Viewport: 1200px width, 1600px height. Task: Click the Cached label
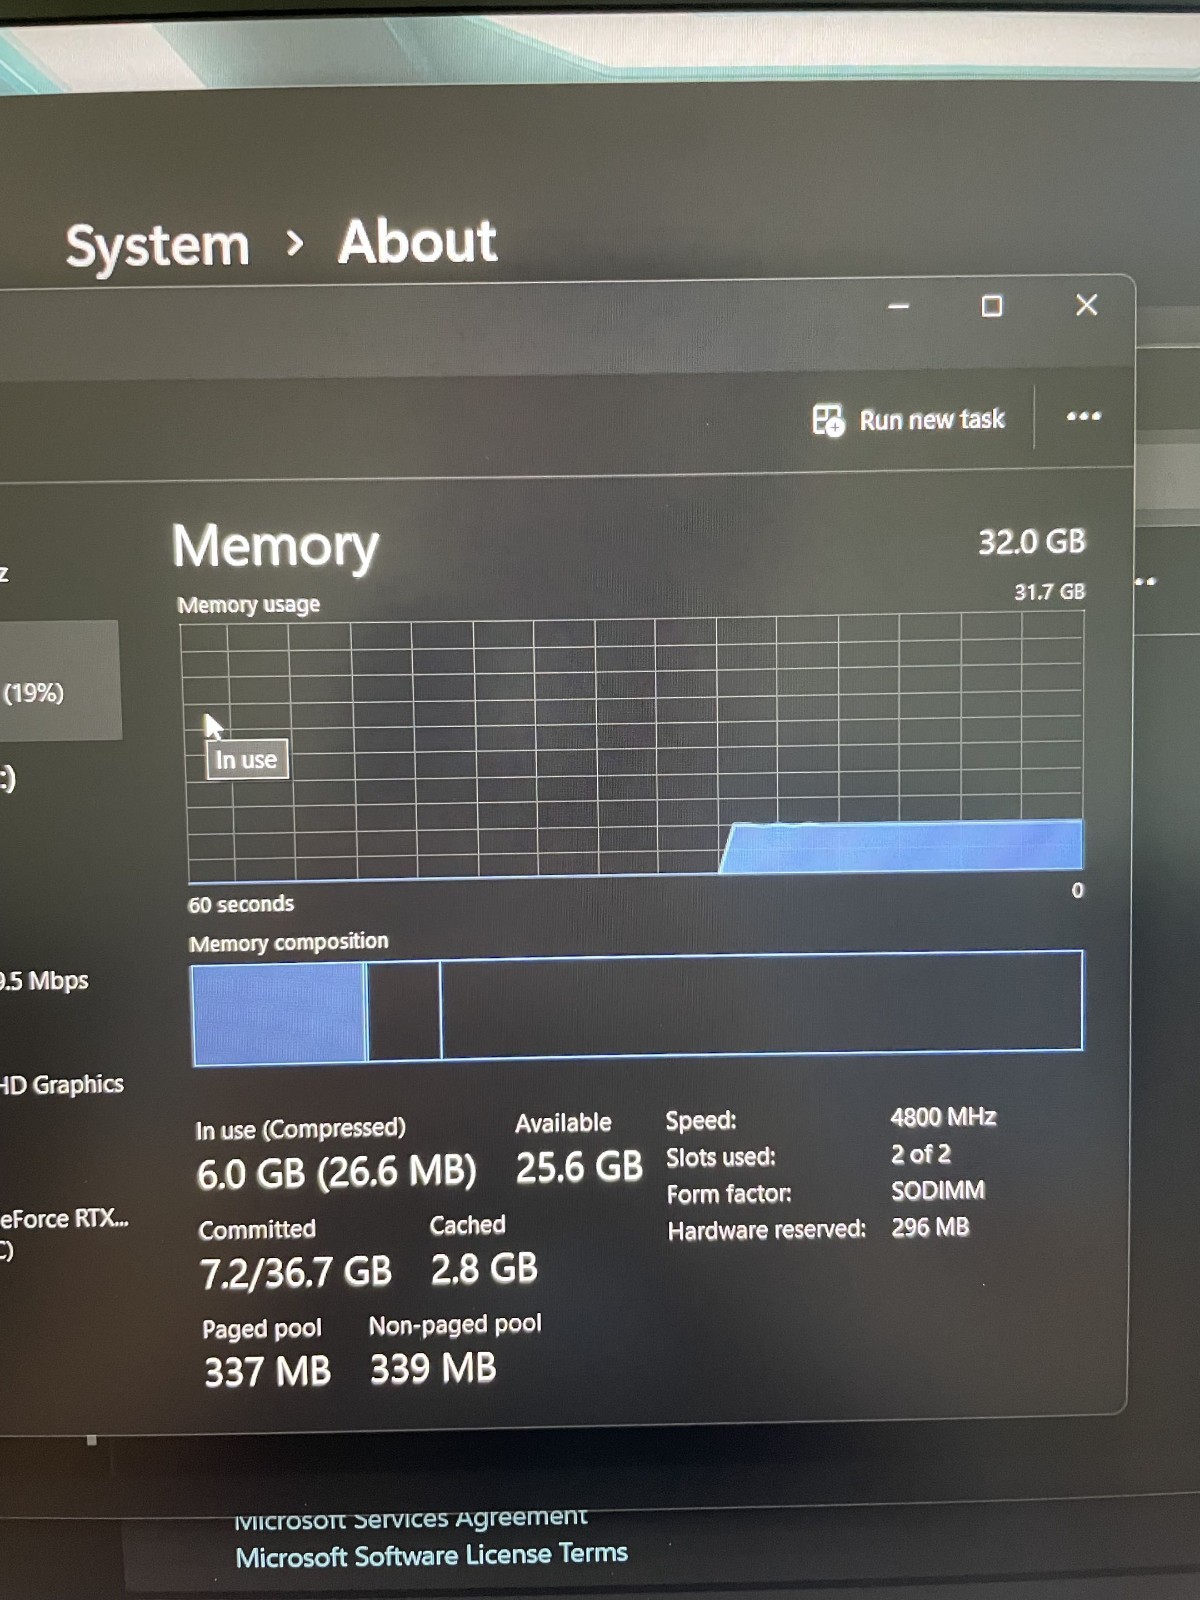point(467,1225)
